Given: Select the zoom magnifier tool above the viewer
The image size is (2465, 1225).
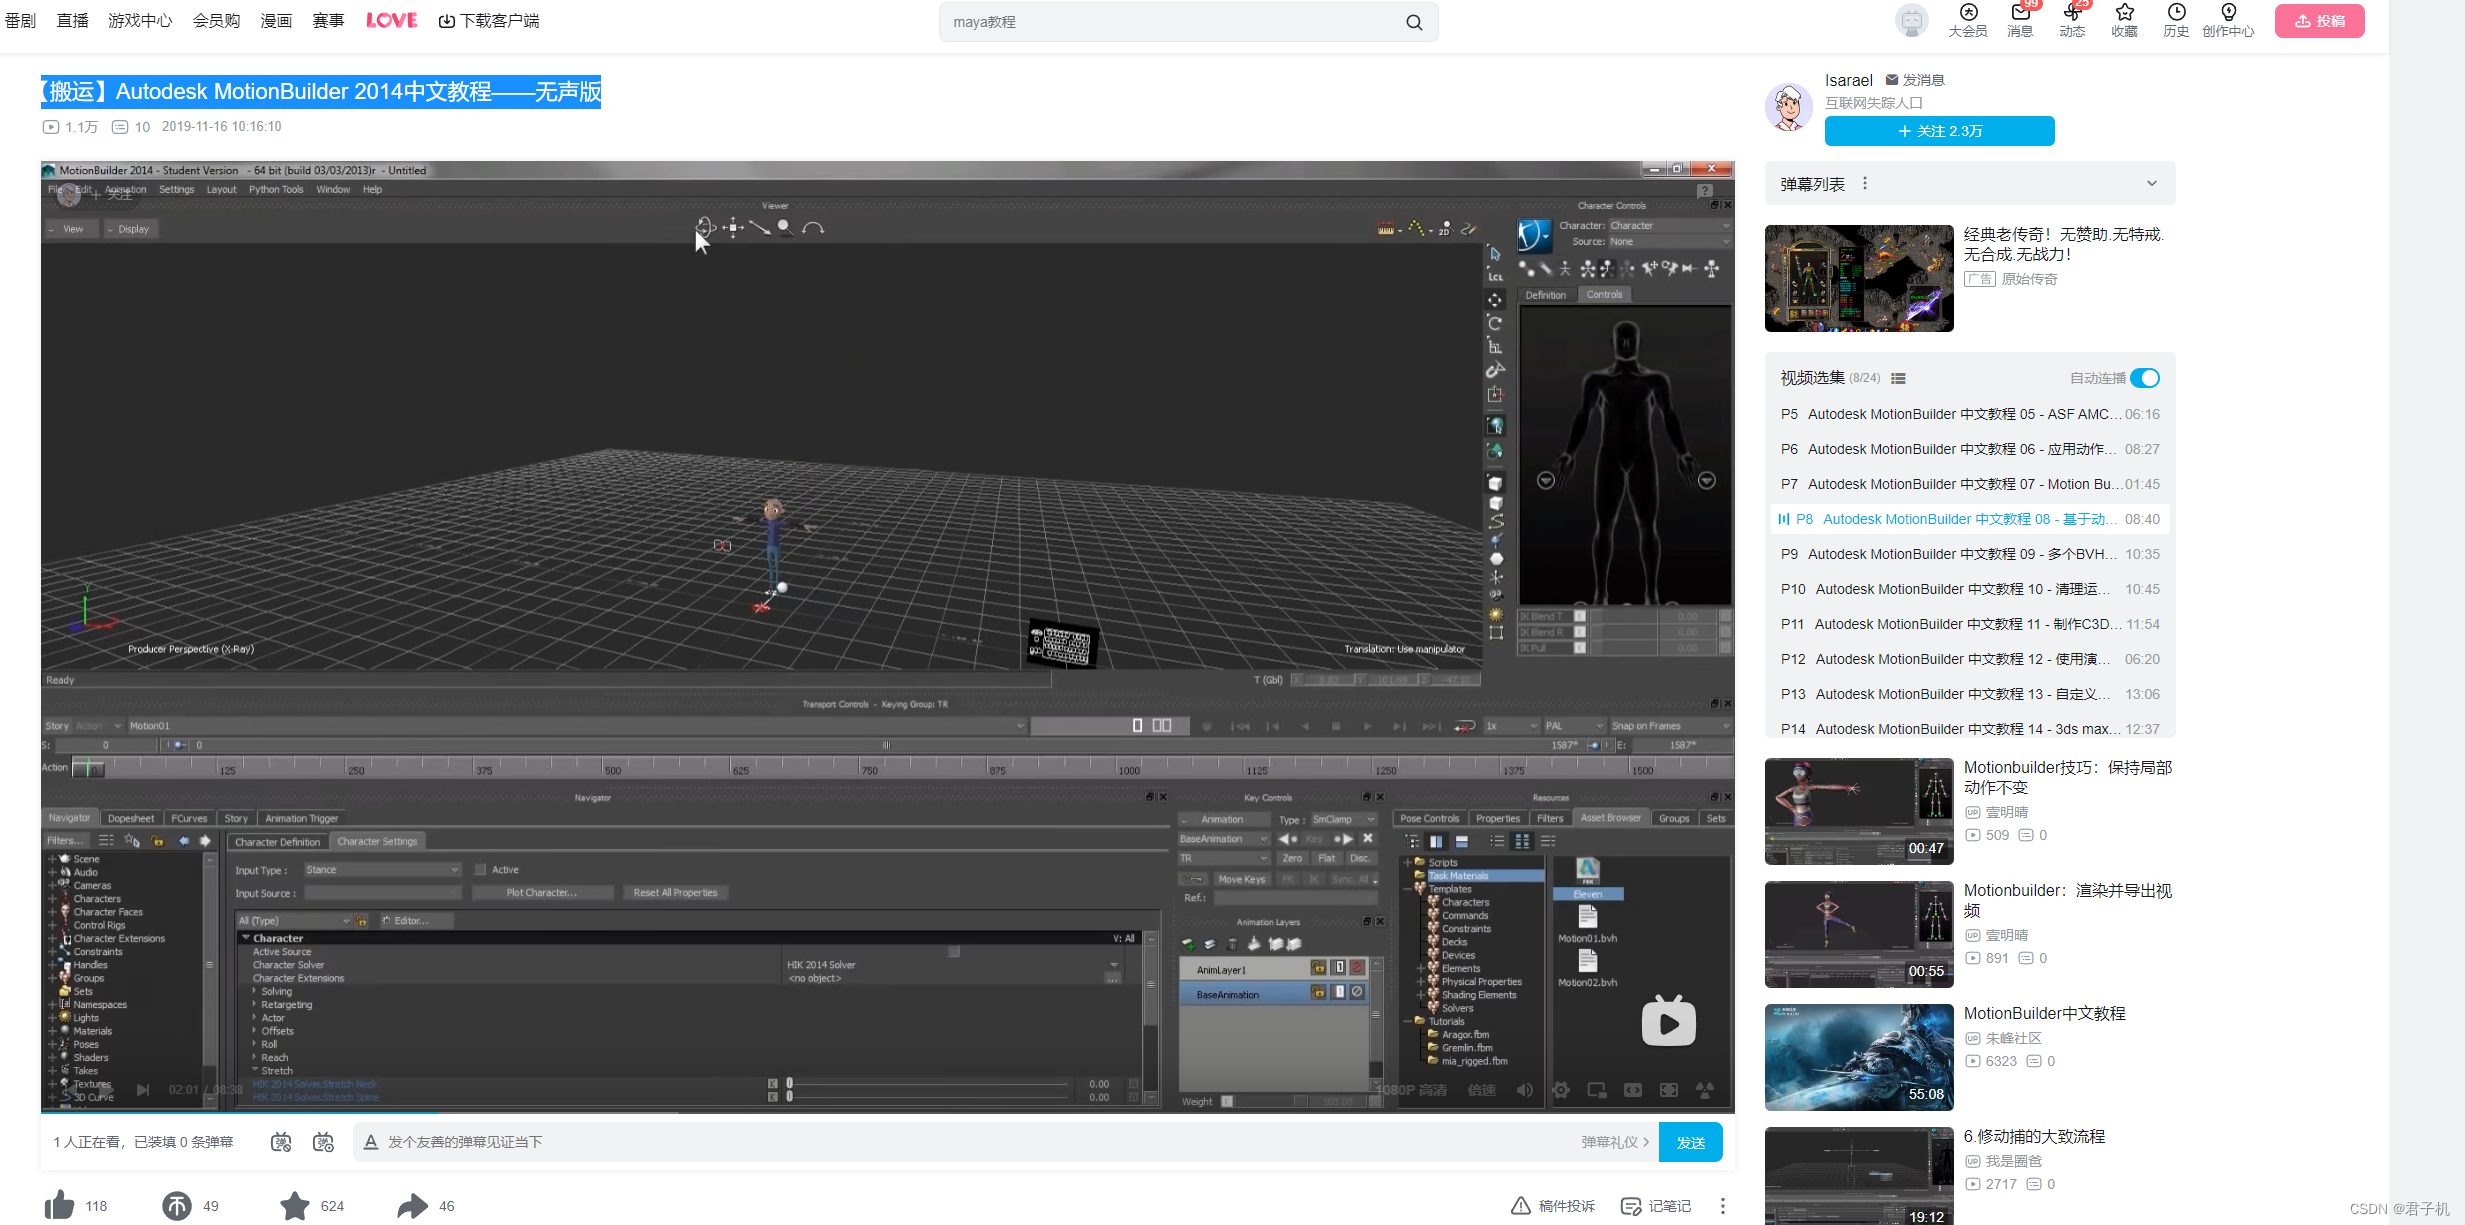Looking at the screenshot, I should click(784, 227).
